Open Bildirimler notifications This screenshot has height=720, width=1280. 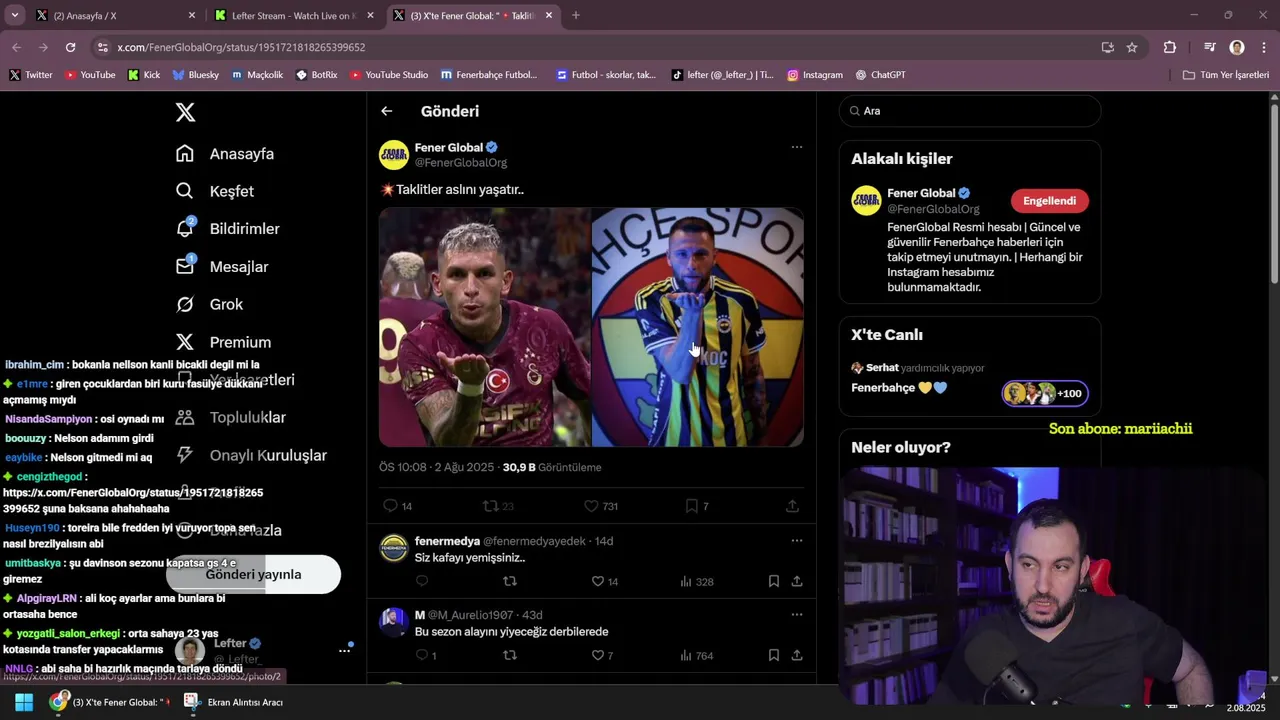click(x=228, y=228)
